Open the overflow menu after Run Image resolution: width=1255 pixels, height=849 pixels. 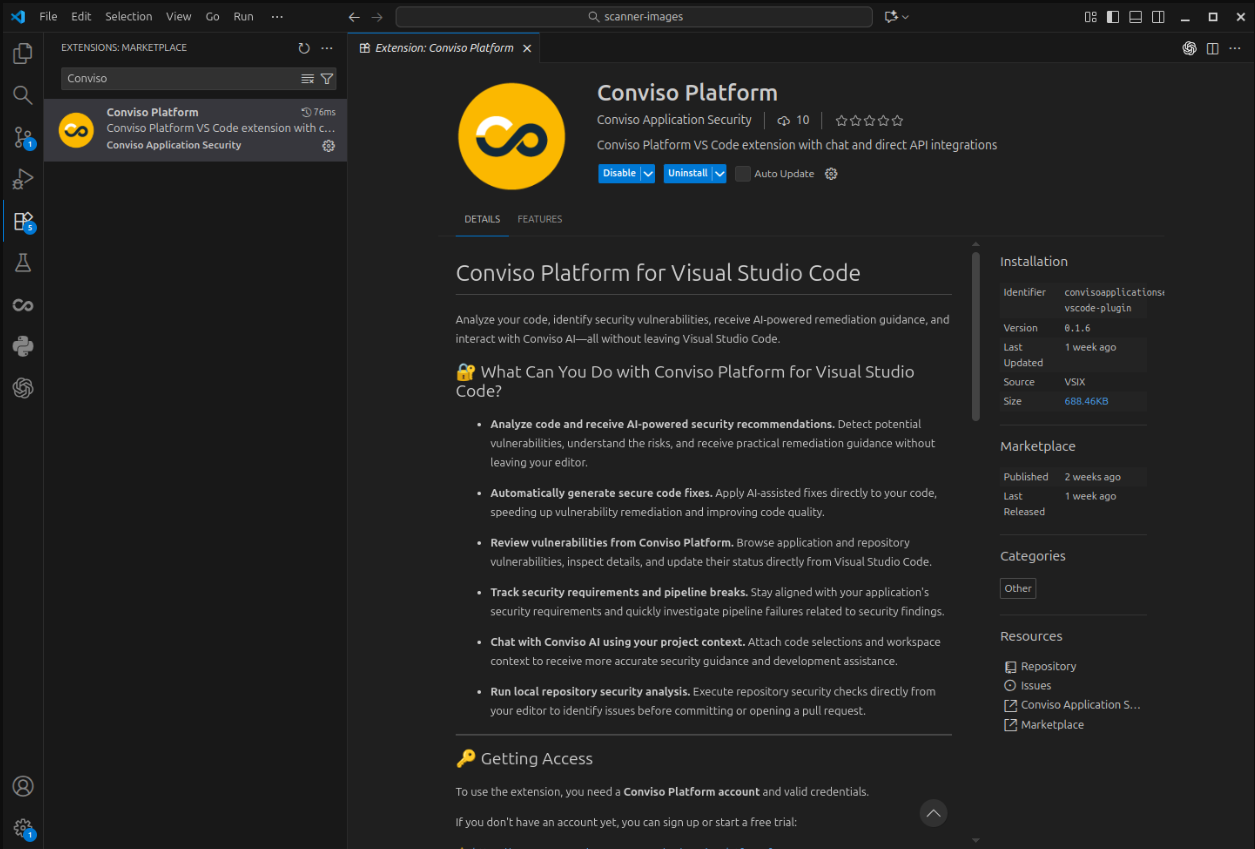coord(277,17)
